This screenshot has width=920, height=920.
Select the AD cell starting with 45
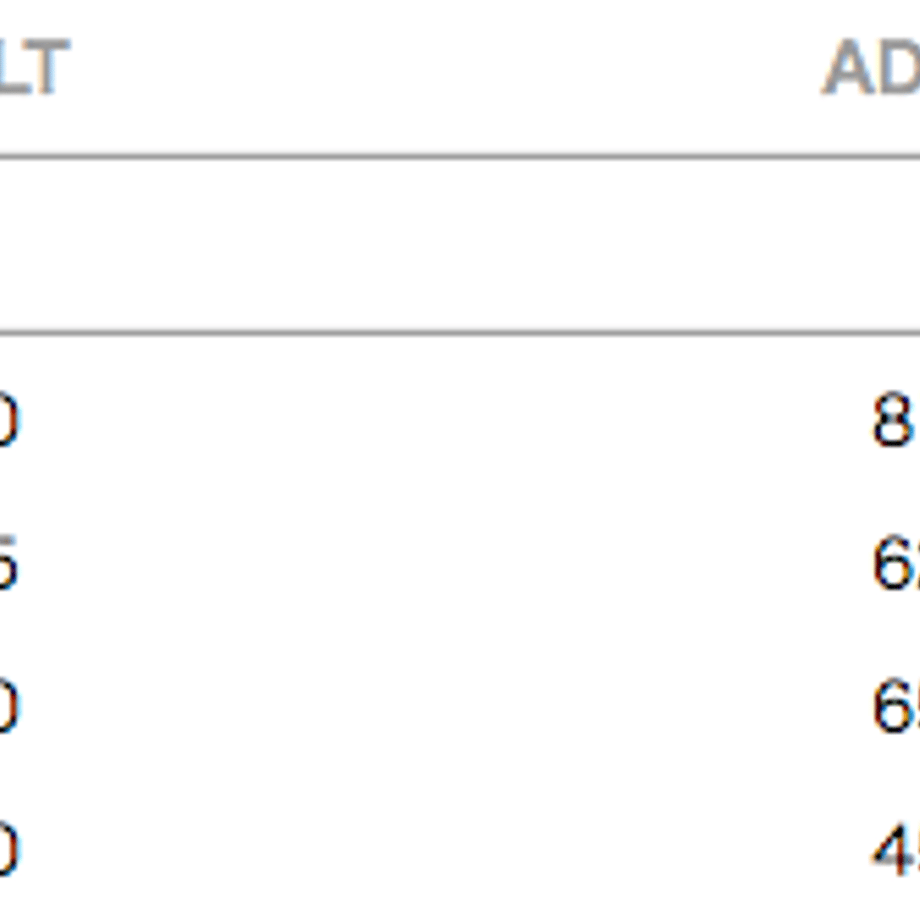pyautogui.click(x=897, y=850)
